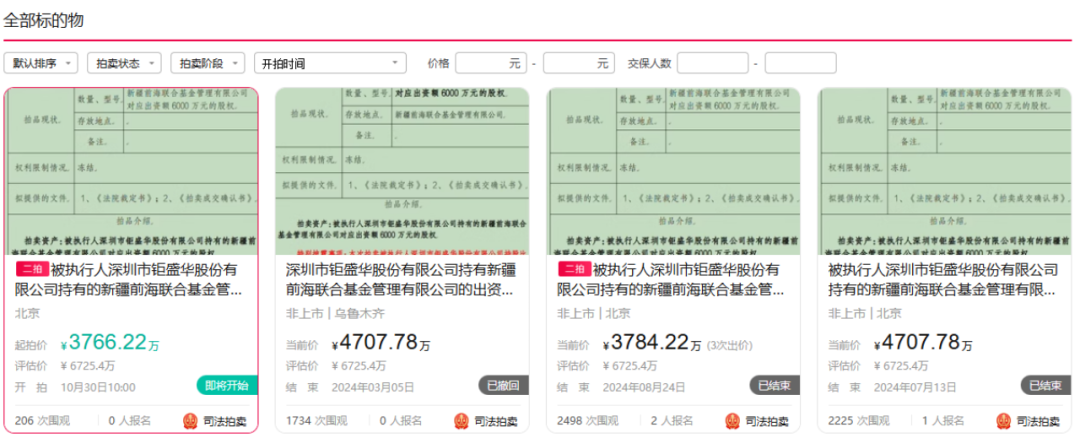Click 4707.78万 price on the 07月13日 card

click(x=924, y=342)
